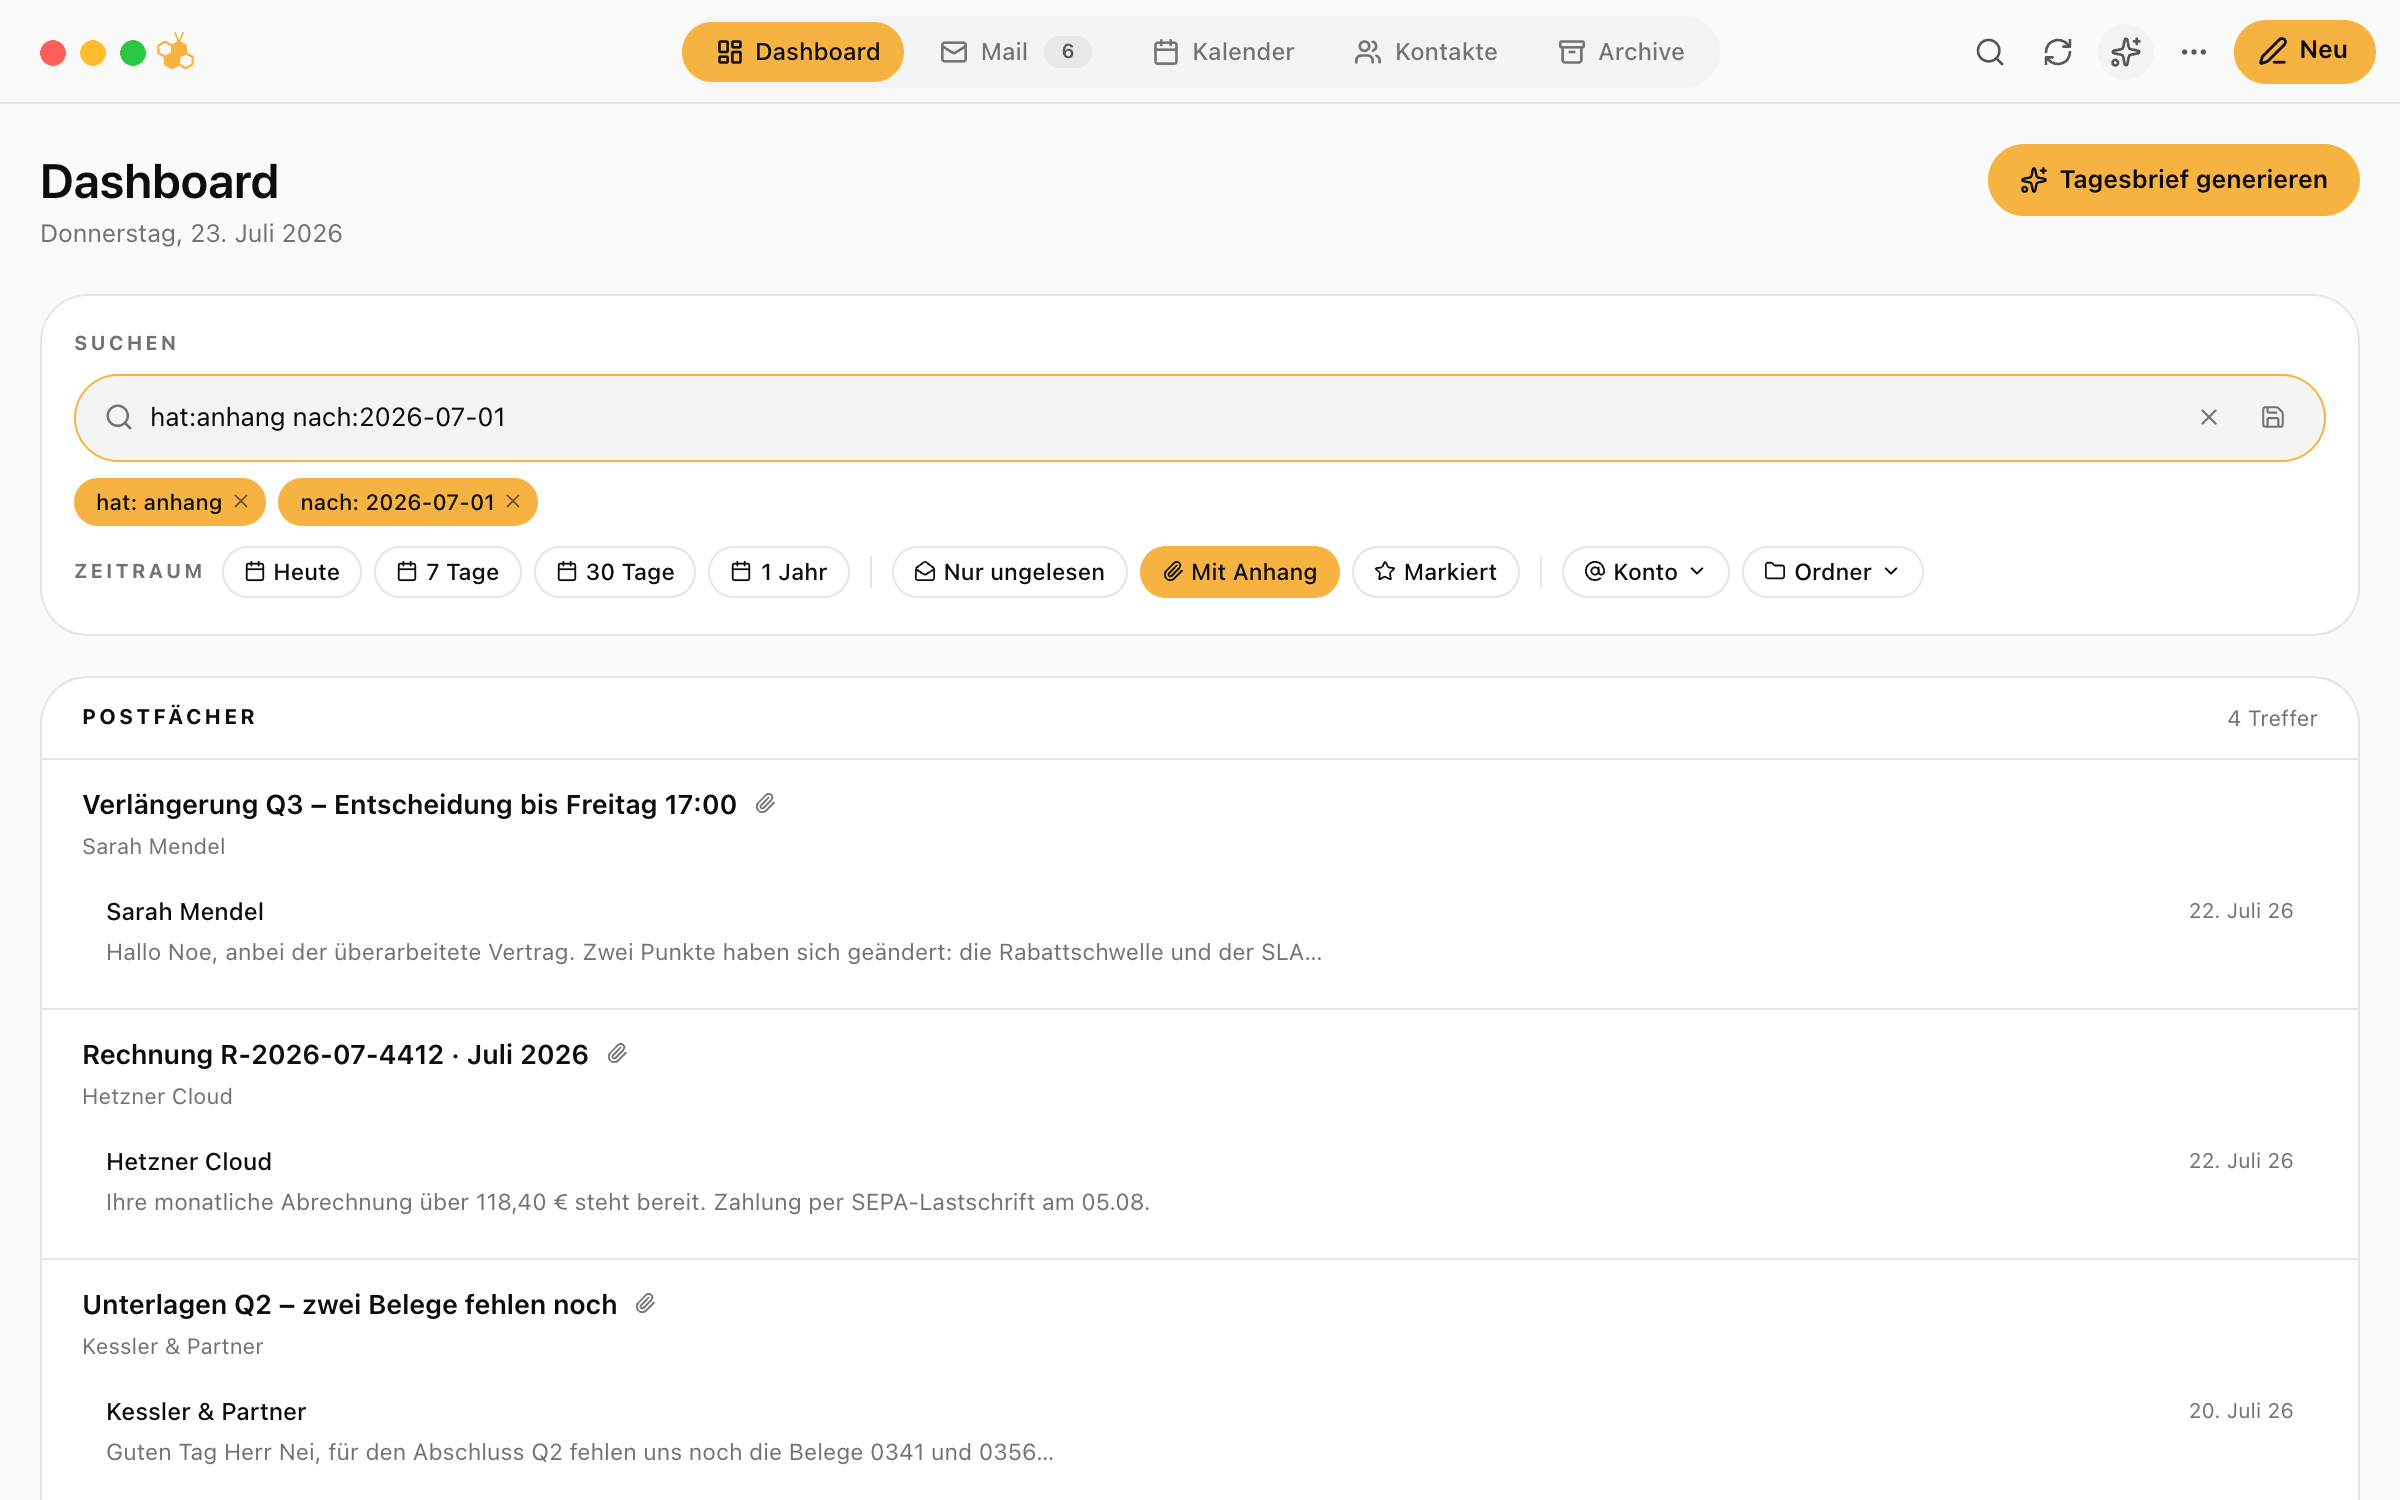
Task: Open the three-dots more menu
Action: 2193,52
